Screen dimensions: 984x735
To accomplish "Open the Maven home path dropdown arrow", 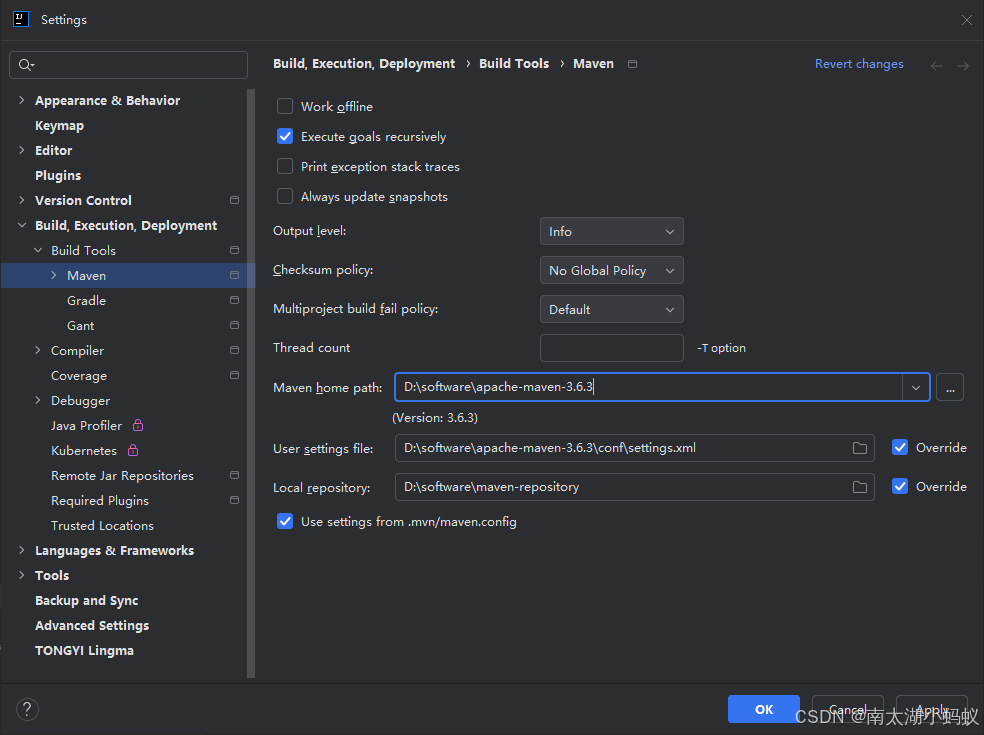I will tap(916, 387).
